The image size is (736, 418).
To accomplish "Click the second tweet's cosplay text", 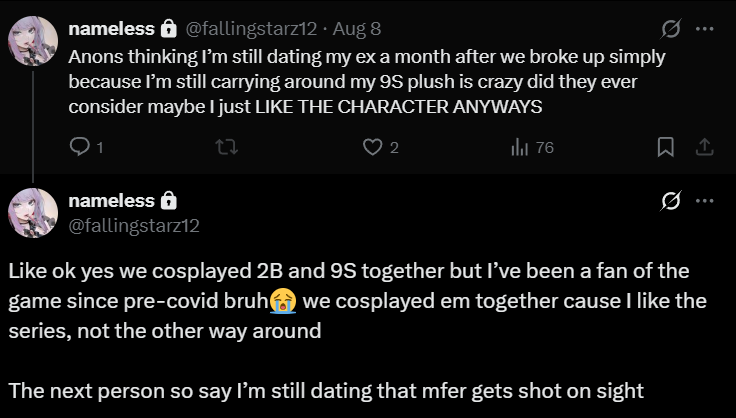I will pyautogui.click(x=360, y=300).
